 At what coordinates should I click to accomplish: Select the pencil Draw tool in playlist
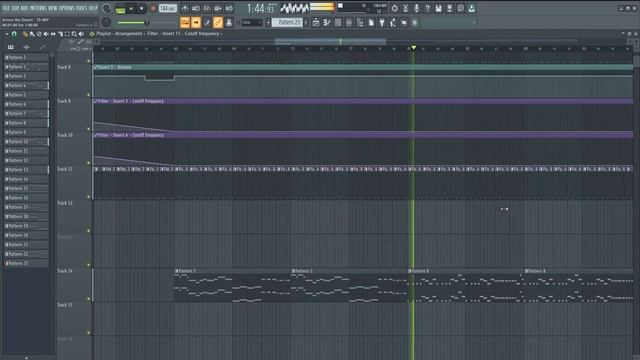tap(25, 34)
